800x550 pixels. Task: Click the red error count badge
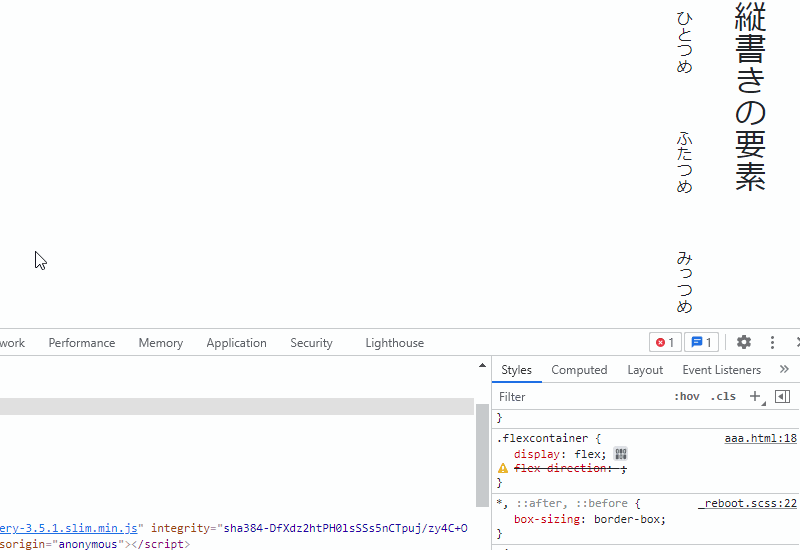(665, 342)
